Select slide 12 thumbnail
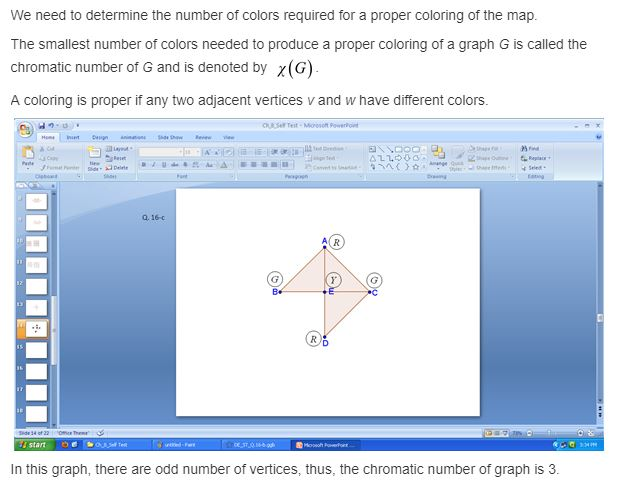Screen dimensions: 620x499 tap(36, 286)
